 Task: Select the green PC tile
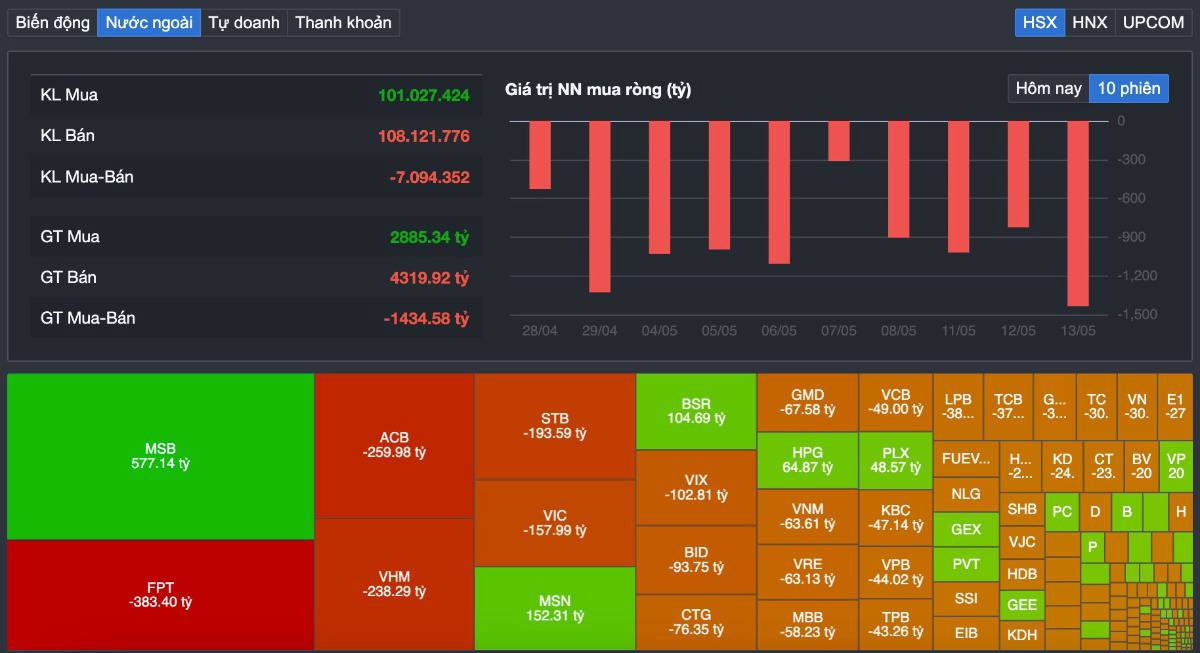point(1062,511)
